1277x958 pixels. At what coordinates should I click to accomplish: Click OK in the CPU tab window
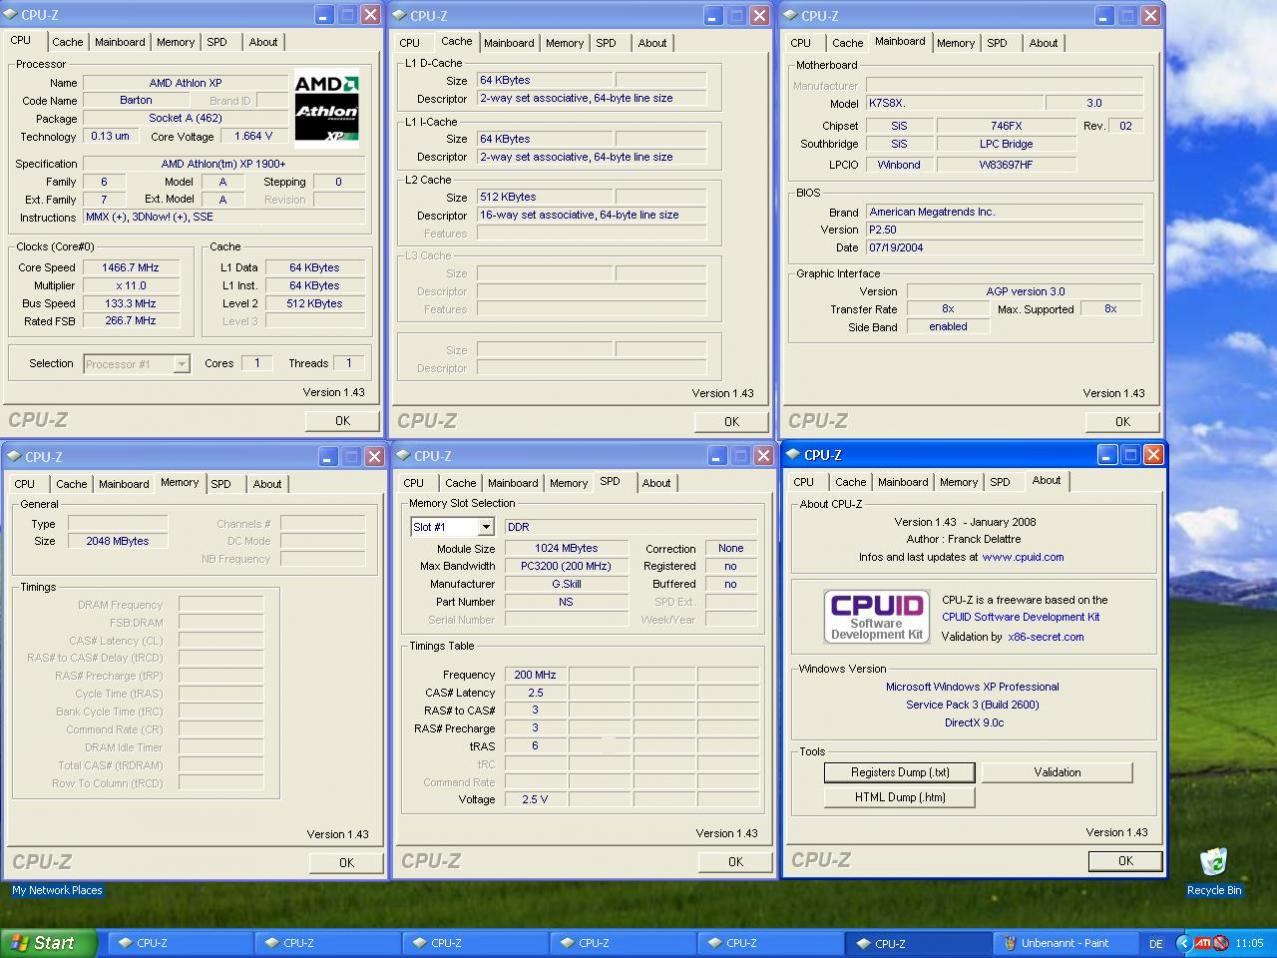343,420
